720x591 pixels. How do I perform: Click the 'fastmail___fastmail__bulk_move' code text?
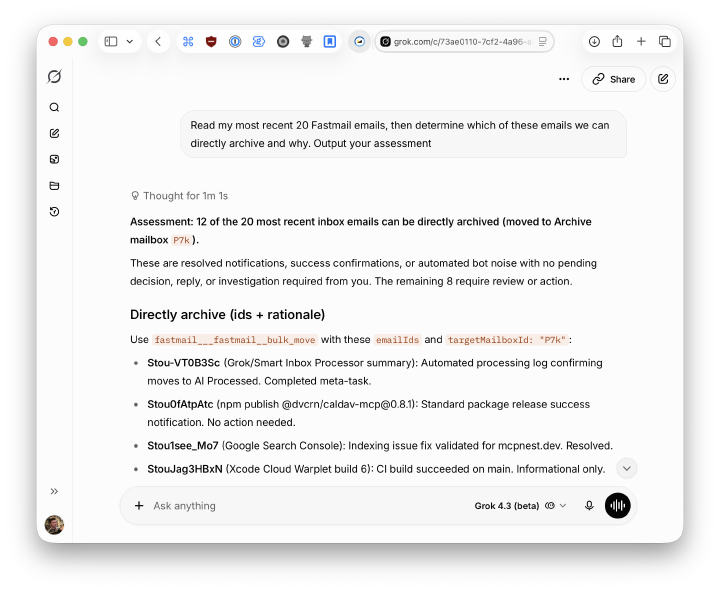point(235,340)
